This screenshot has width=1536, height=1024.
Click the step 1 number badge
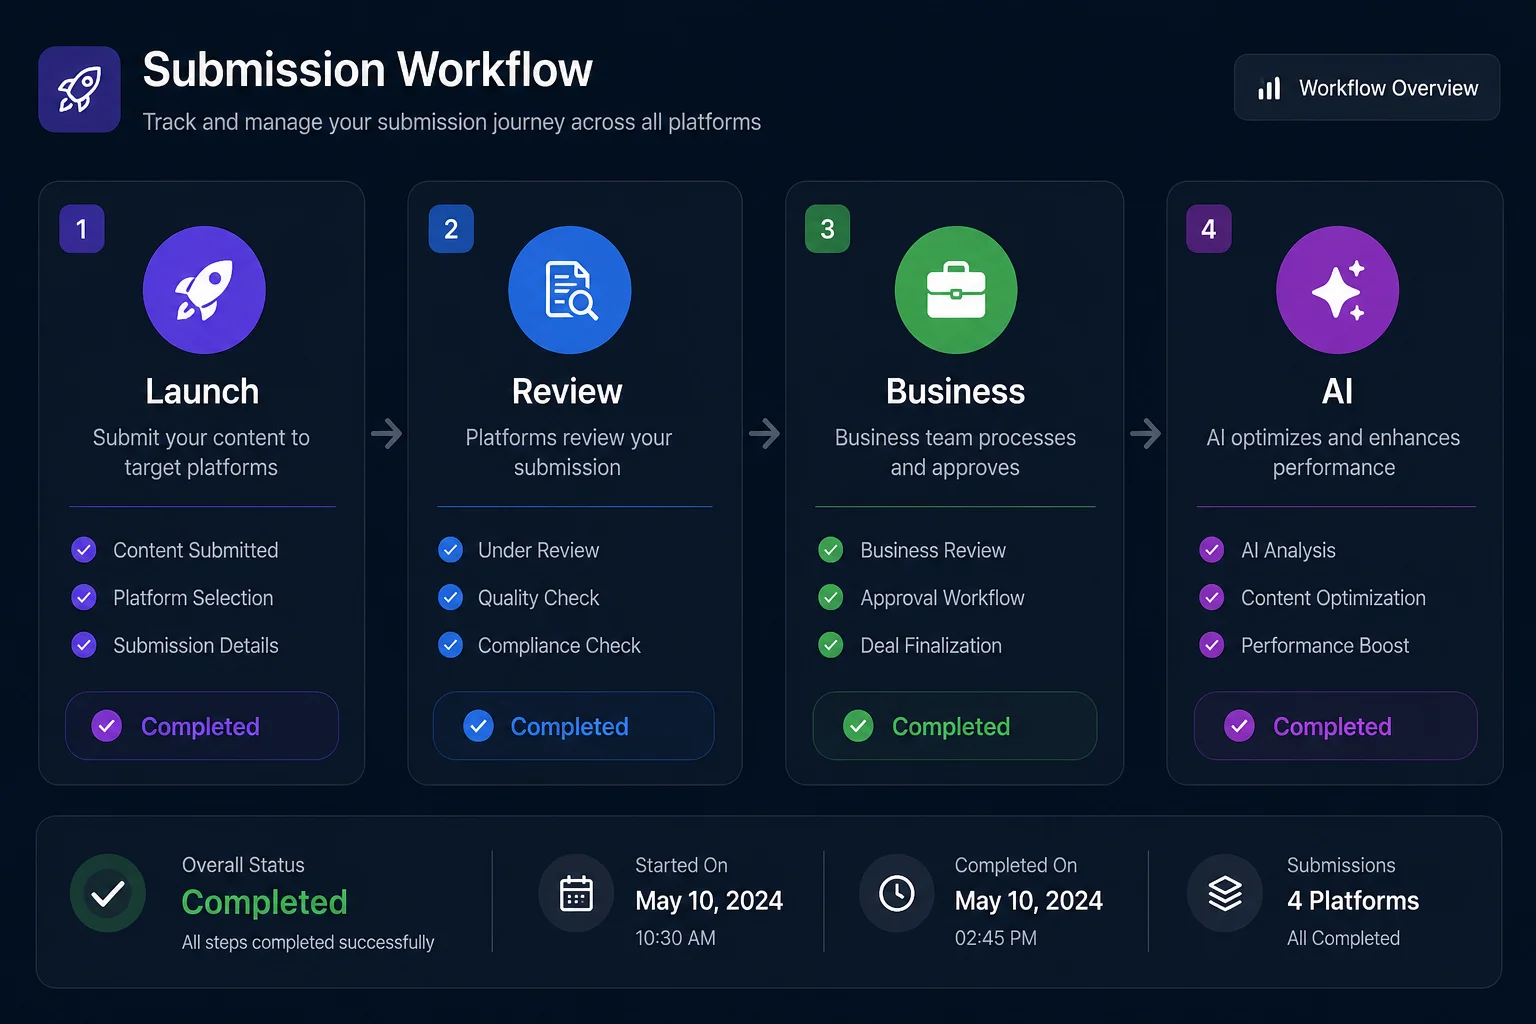pos(82,229)
